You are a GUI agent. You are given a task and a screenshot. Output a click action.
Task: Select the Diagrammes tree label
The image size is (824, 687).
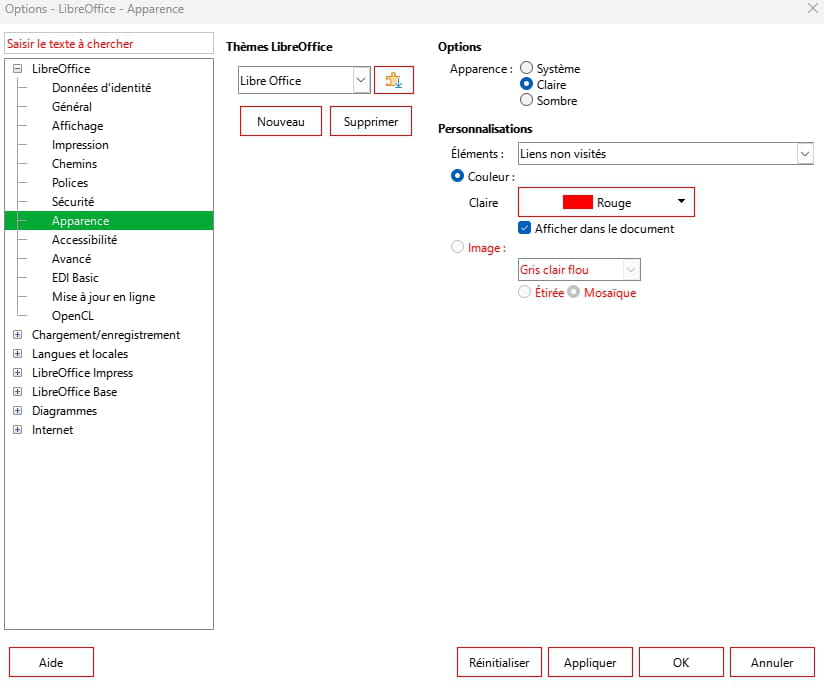[x=64, y=411]
